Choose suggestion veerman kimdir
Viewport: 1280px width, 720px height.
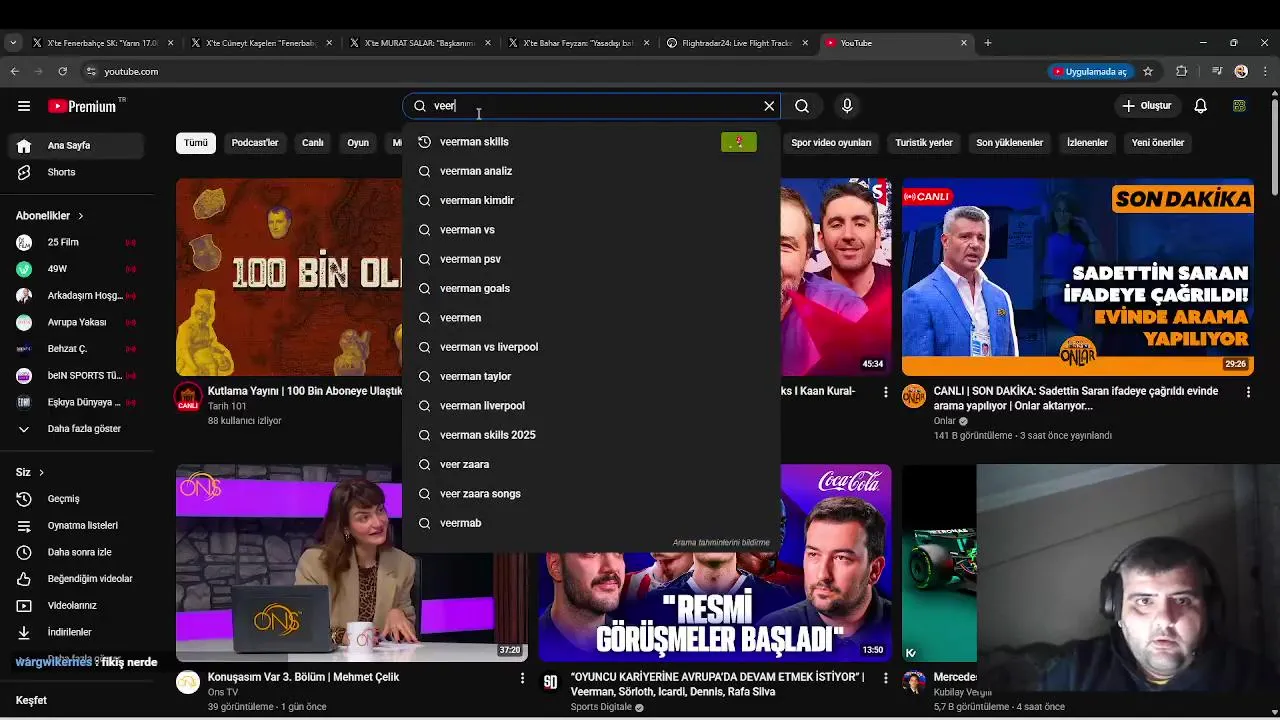590,200
